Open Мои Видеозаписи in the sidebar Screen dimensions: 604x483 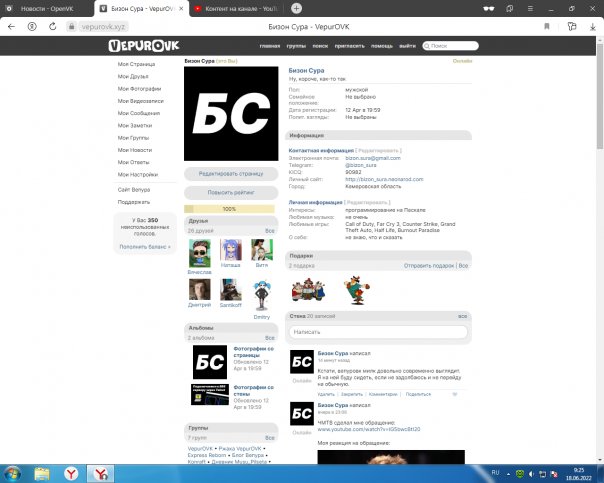141,101
